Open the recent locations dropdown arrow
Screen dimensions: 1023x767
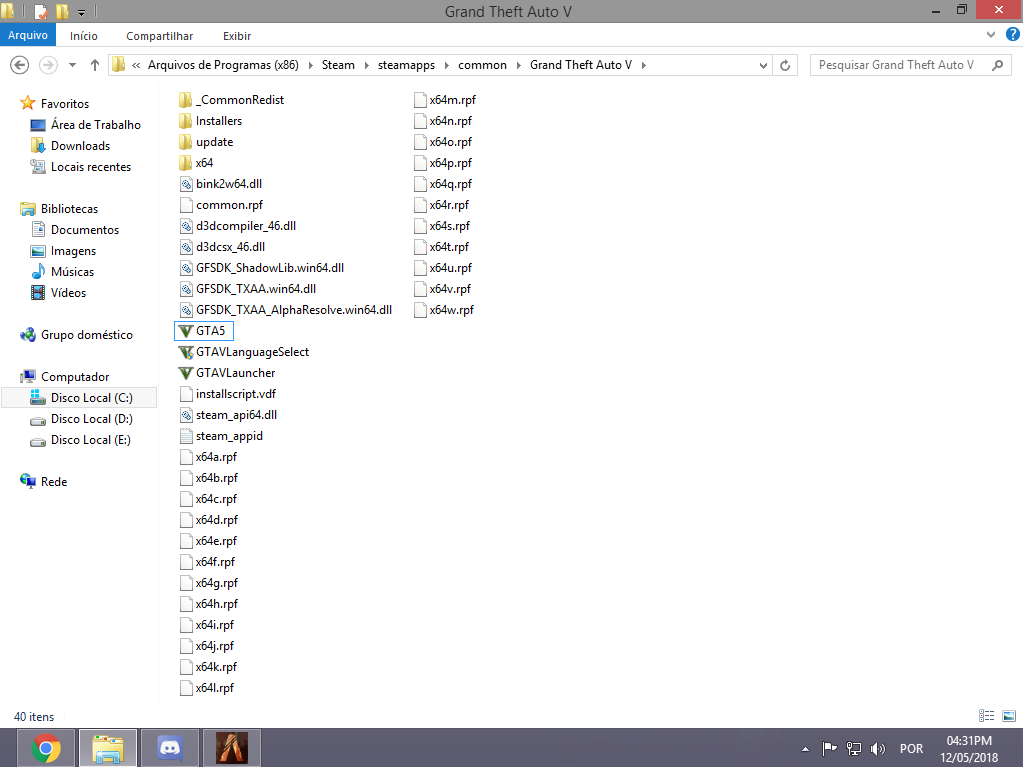pyautogui.click(x=72, y=65)
